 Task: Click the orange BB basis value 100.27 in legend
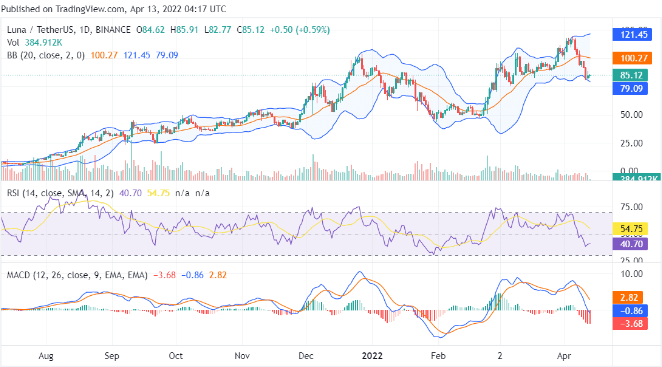click(x=104, y=55)
